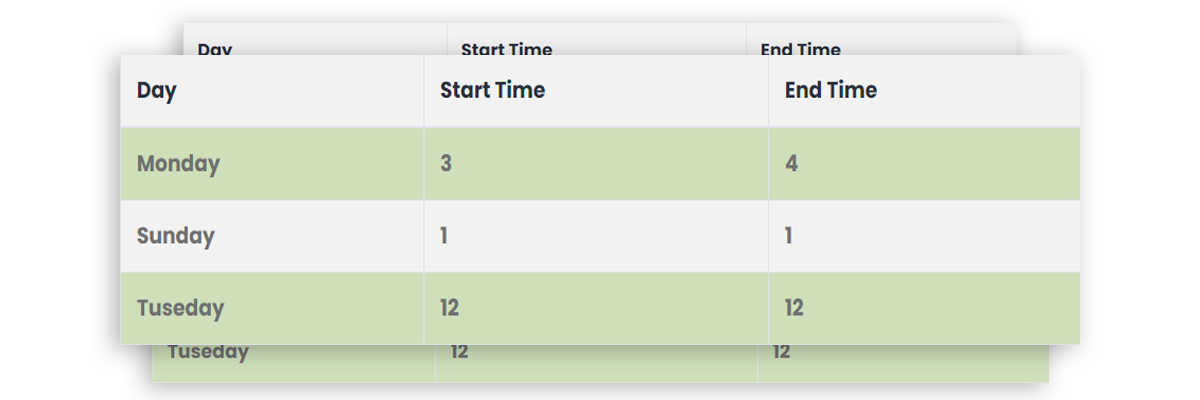This screenshot has width=1200, height=400.
Task: Click background bottom row's Start Time 12
Action: [x=459, y=353]
